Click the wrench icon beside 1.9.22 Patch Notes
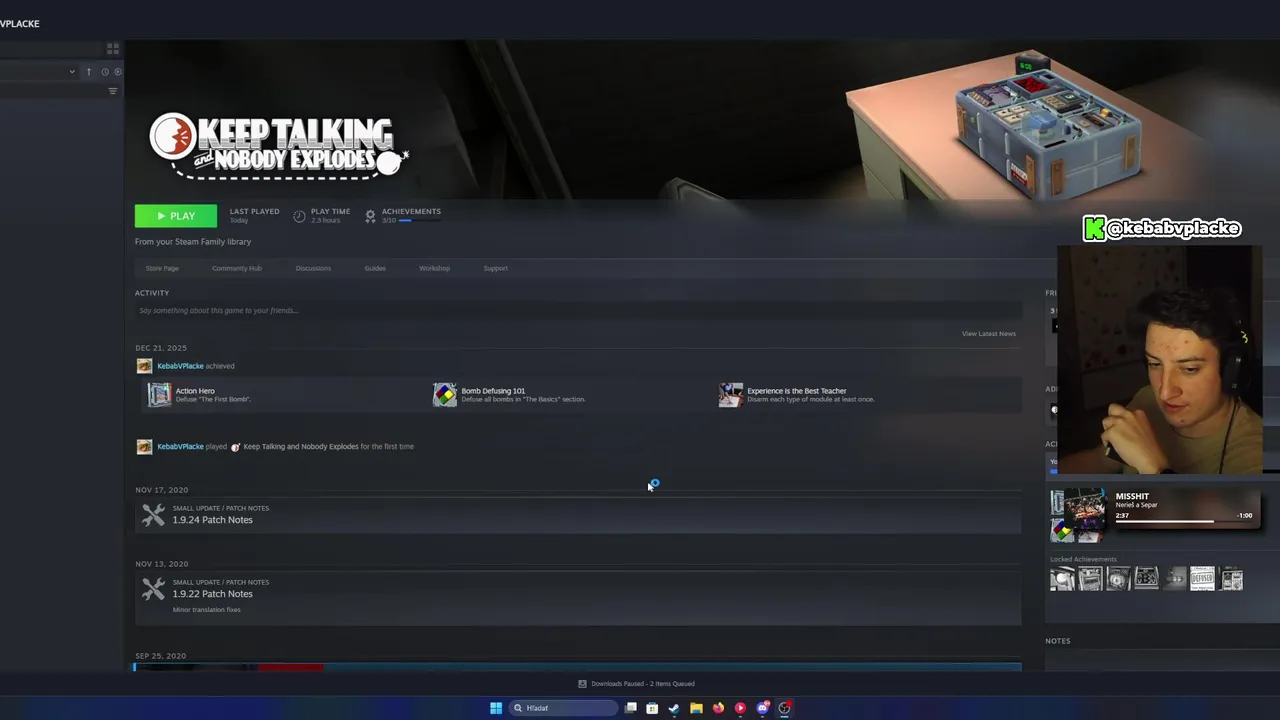 pos(153,590)
